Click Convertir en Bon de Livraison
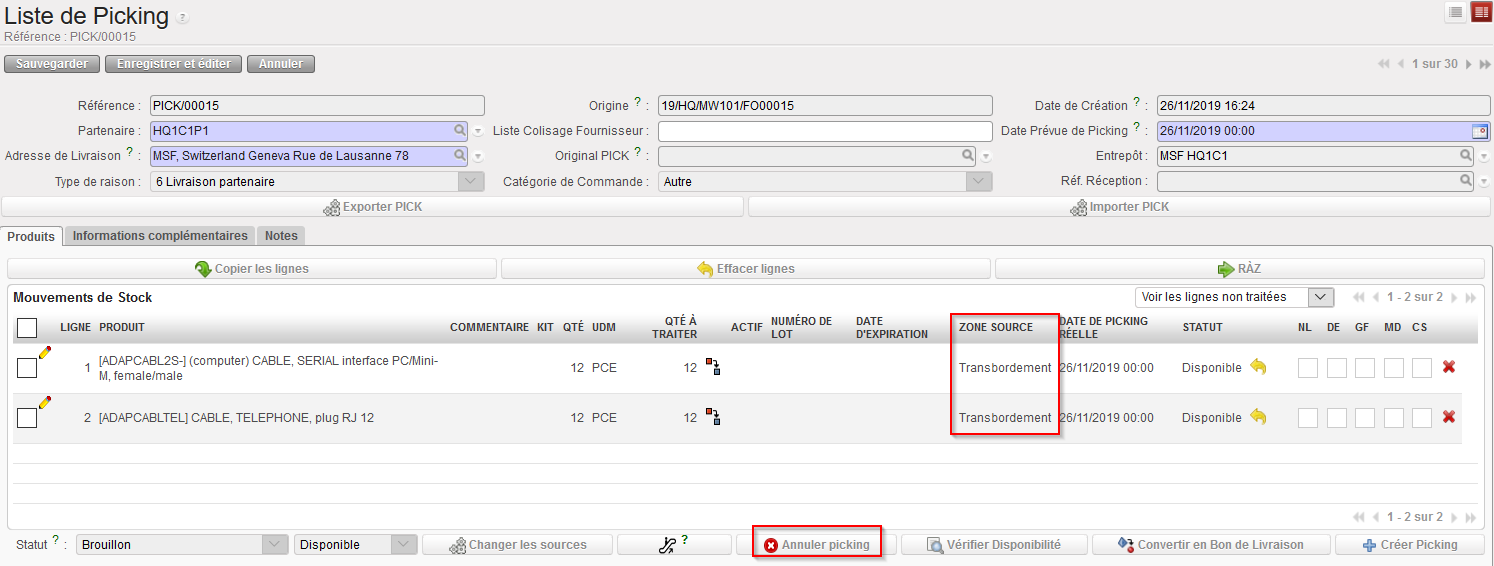The image size is (1494, 566). [1211, 545]
